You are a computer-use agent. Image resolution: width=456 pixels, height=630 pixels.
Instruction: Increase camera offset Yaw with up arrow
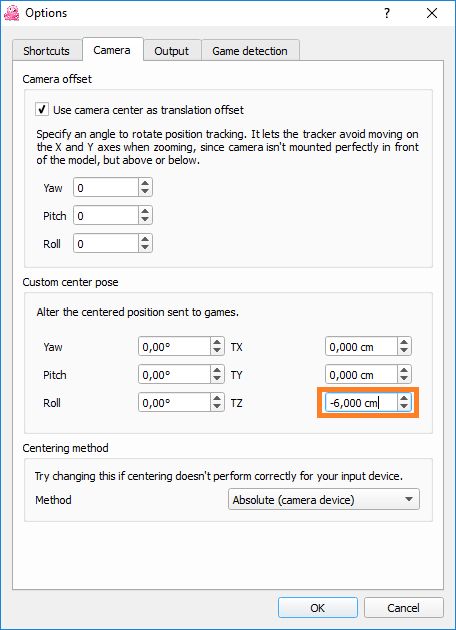tap(145, 183)
